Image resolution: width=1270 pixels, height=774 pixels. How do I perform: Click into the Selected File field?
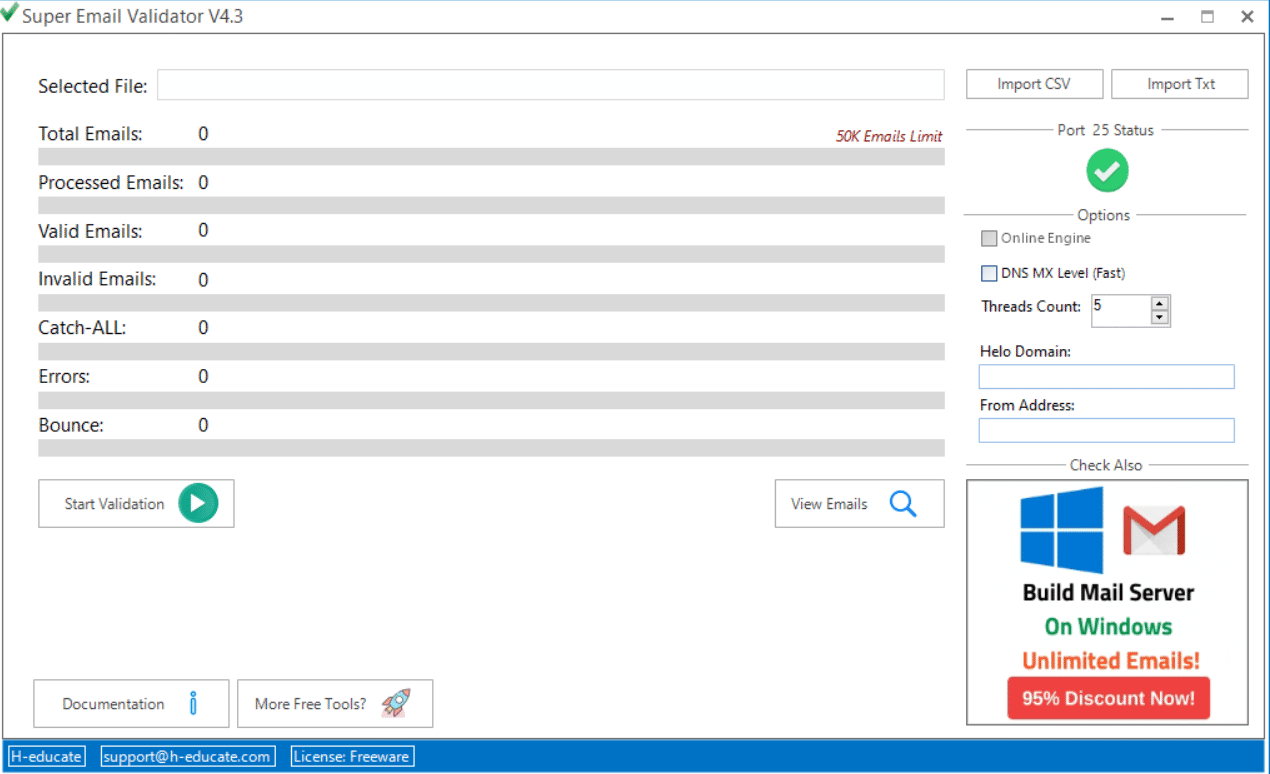click(x=550, y=85)
